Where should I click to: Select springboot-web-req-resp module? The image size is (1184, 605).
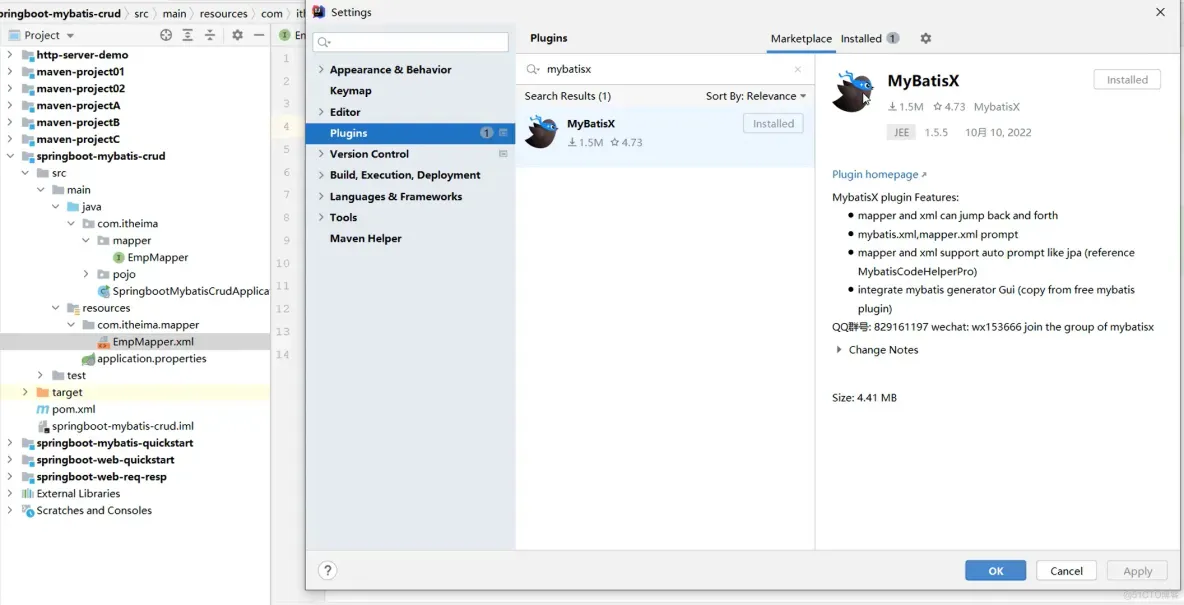[x=101, y=477]
